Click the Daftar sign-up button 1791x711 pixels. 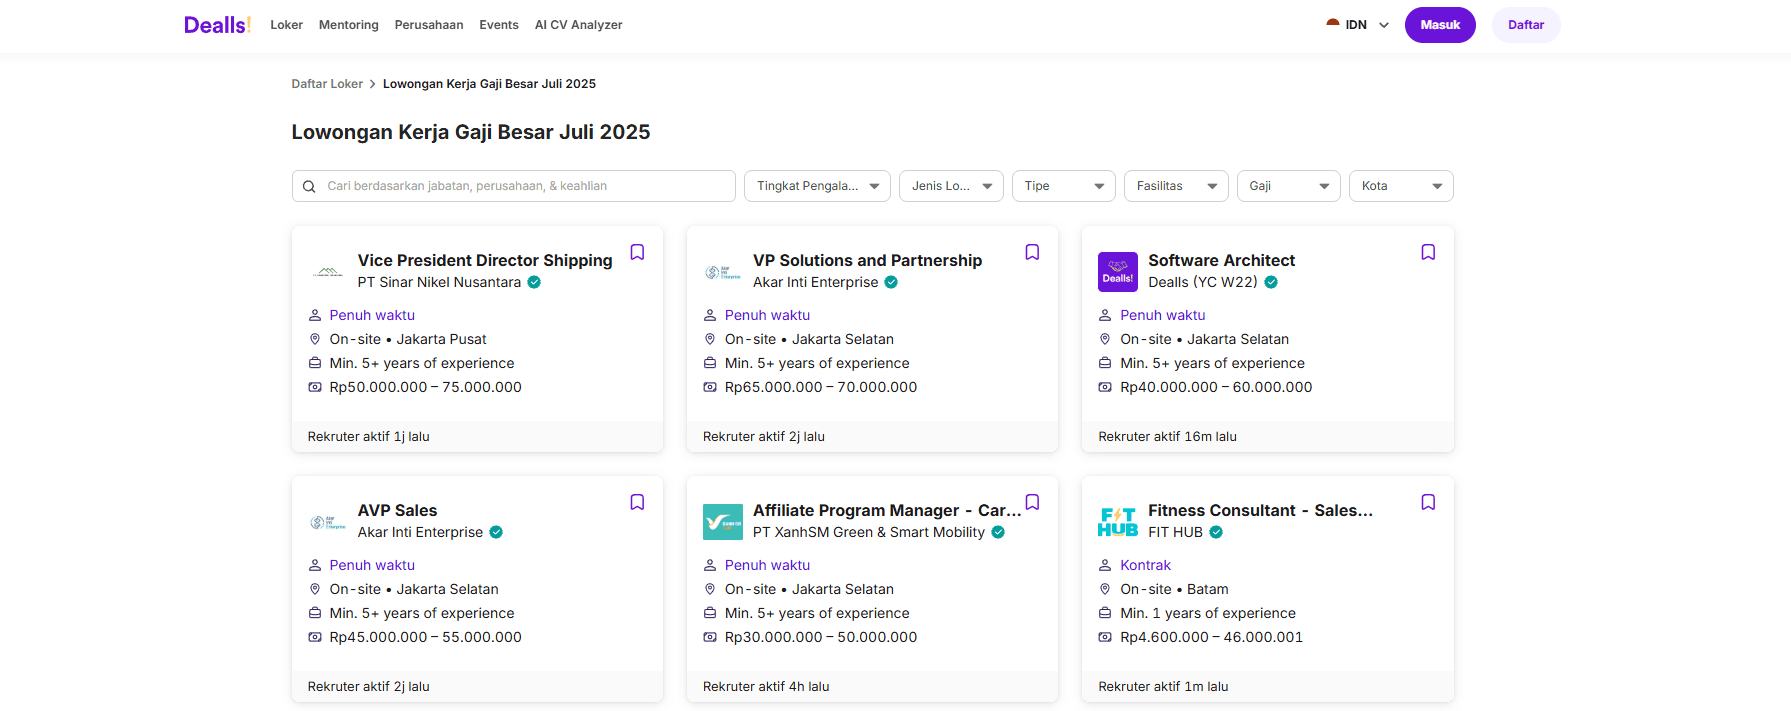click(x=1526, y=25)
